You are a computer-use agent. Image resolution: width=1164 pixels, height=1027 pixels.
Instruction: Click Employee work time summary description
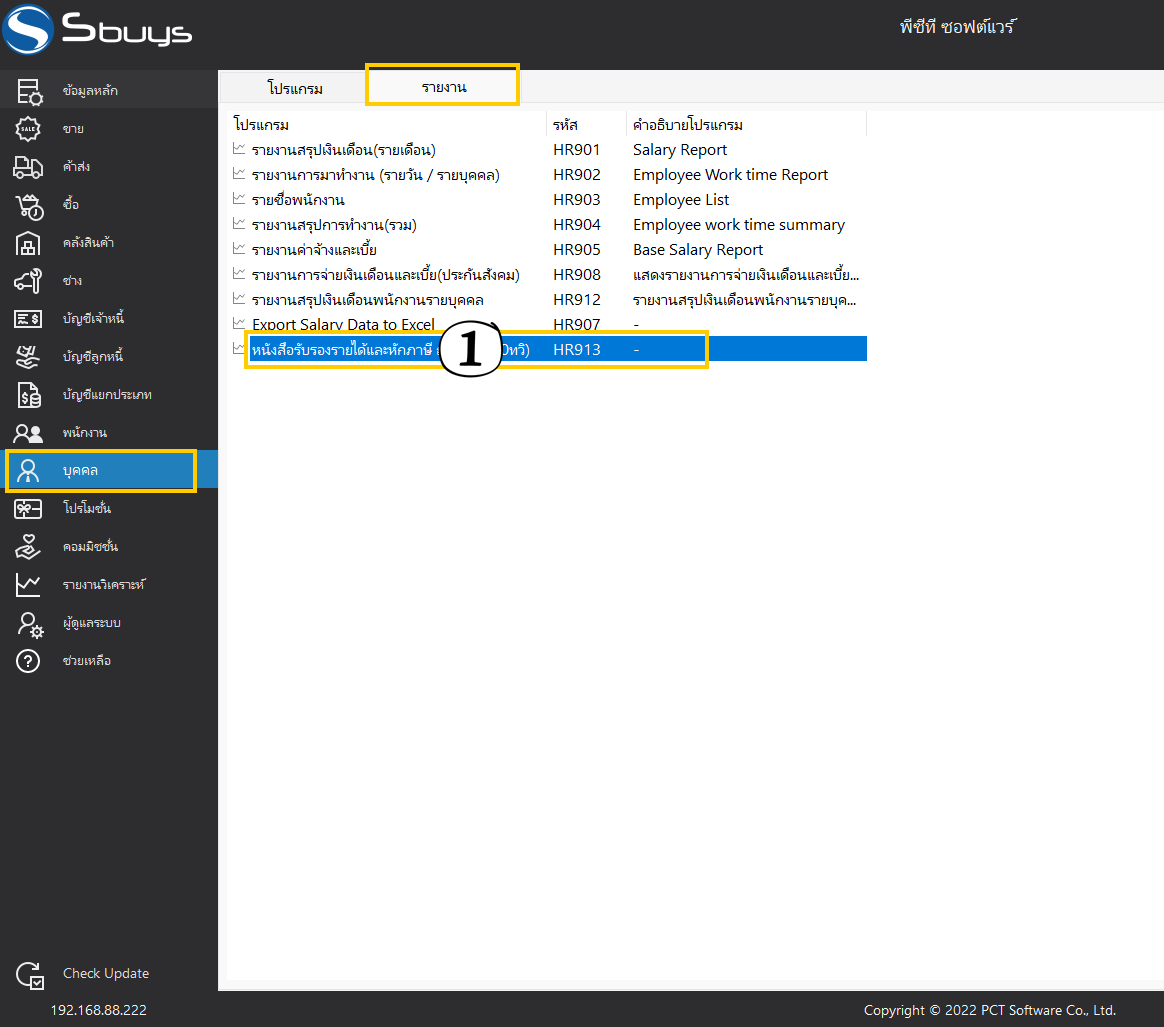click(739, 224)
